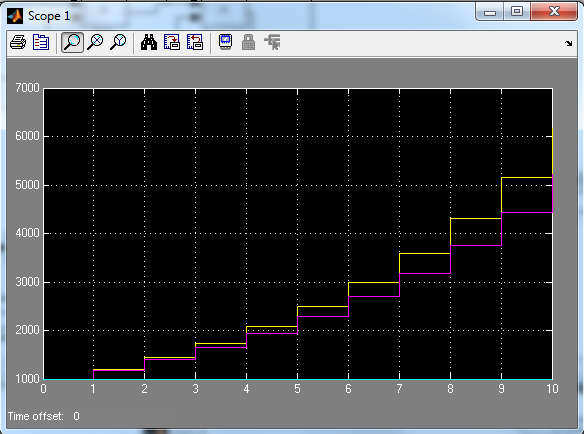Click the MATLAB logo in title bar

15,16
